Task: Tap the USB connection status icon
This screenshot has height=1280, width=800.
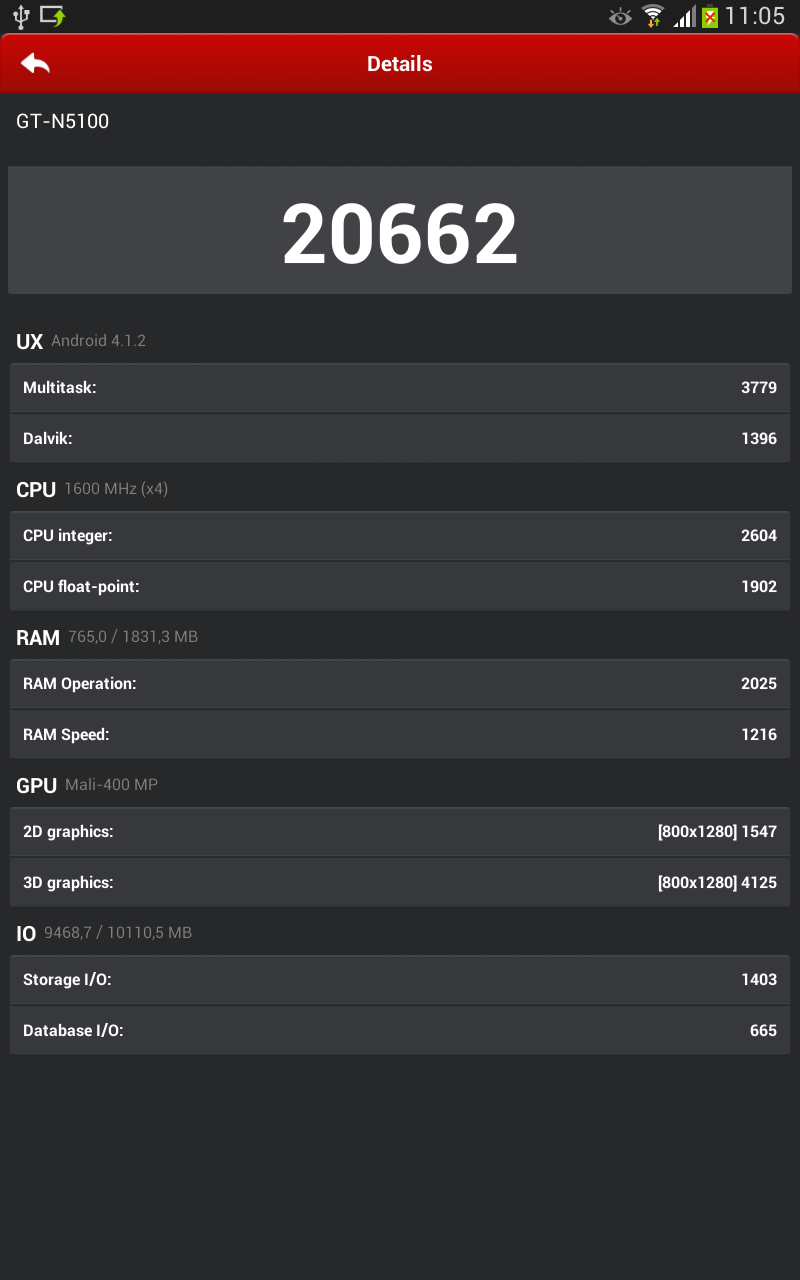Action: (21, 16)
